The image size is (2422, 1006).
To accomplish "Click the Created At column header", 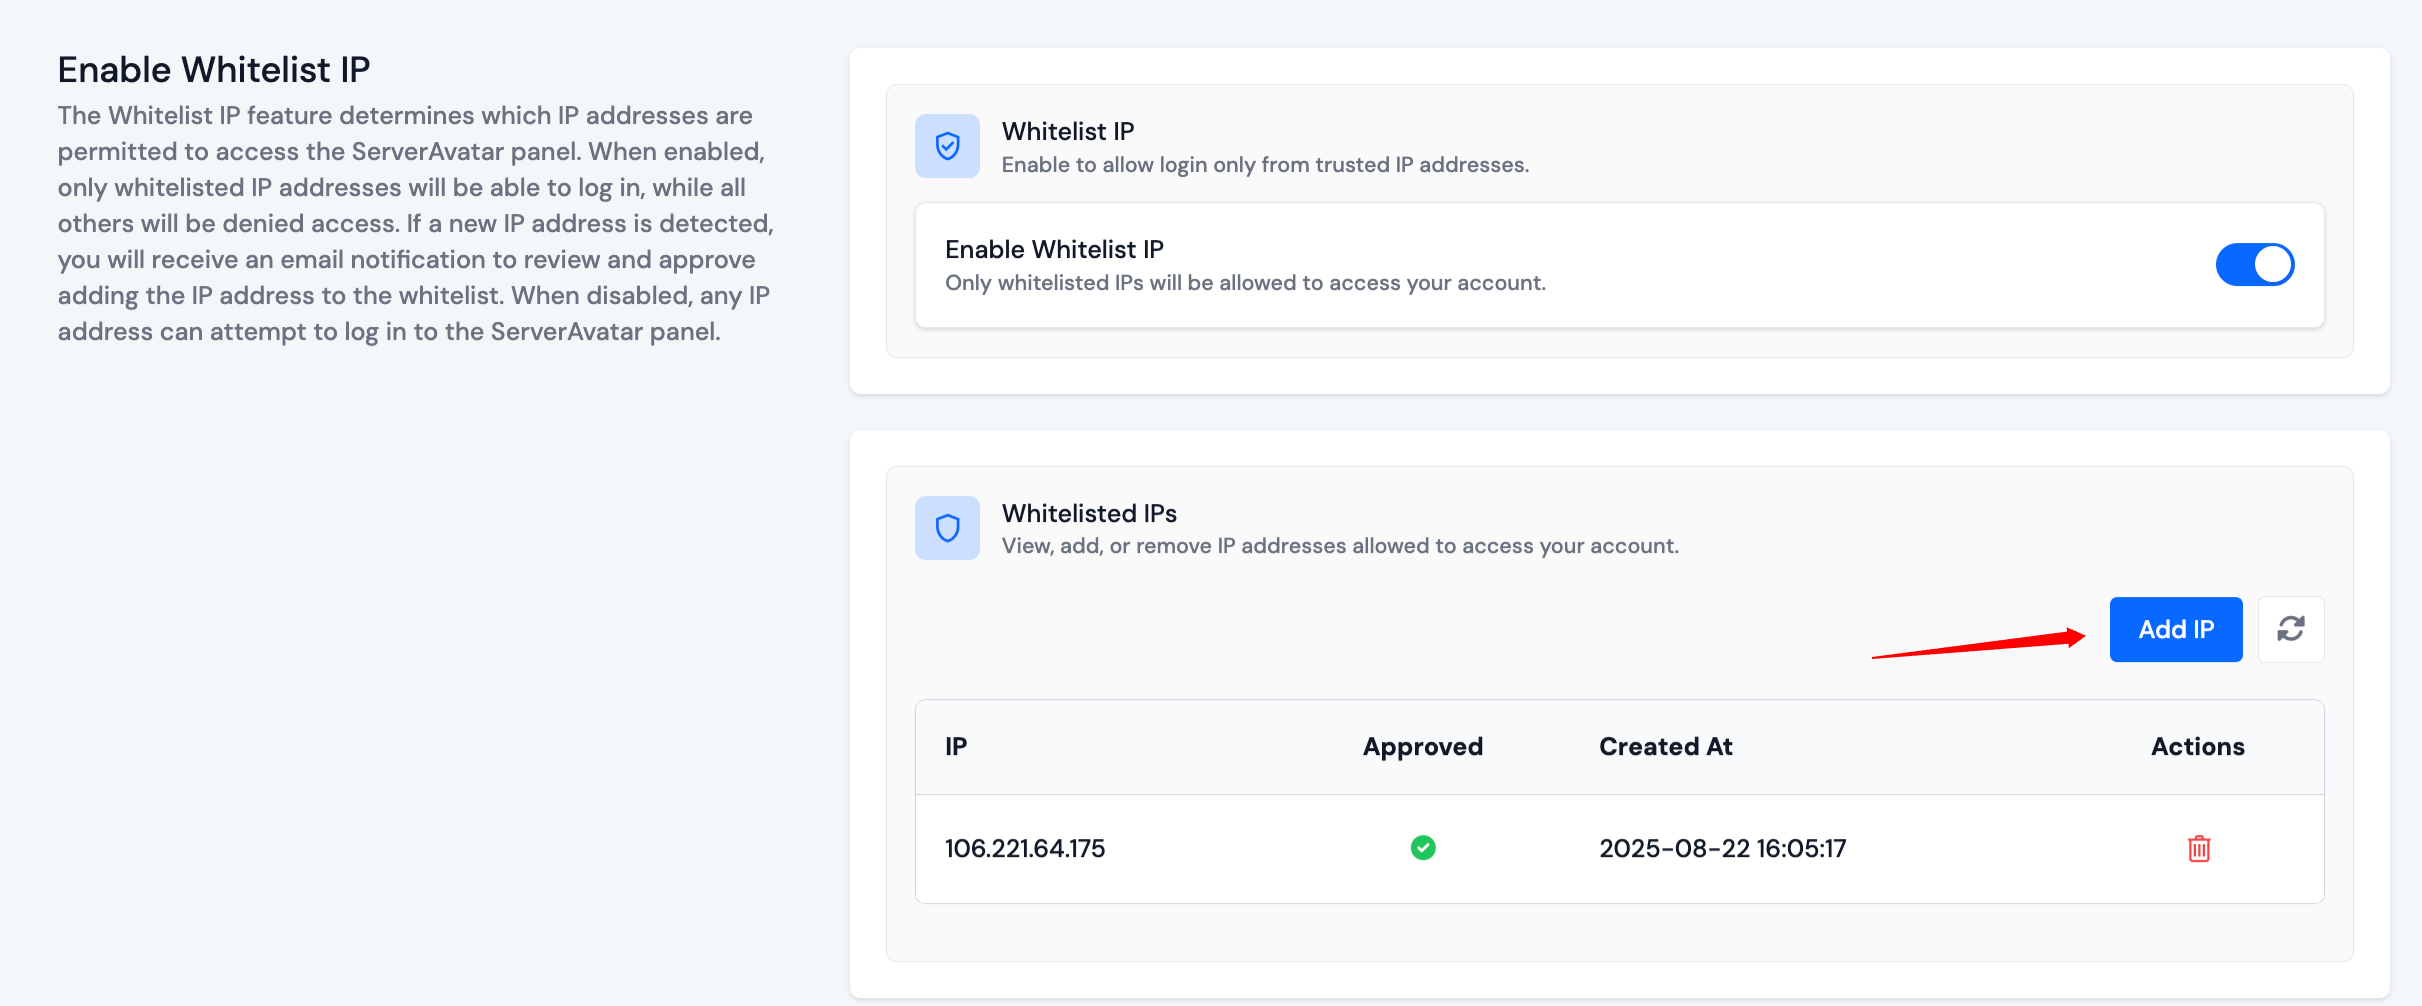I will 1665,746.
